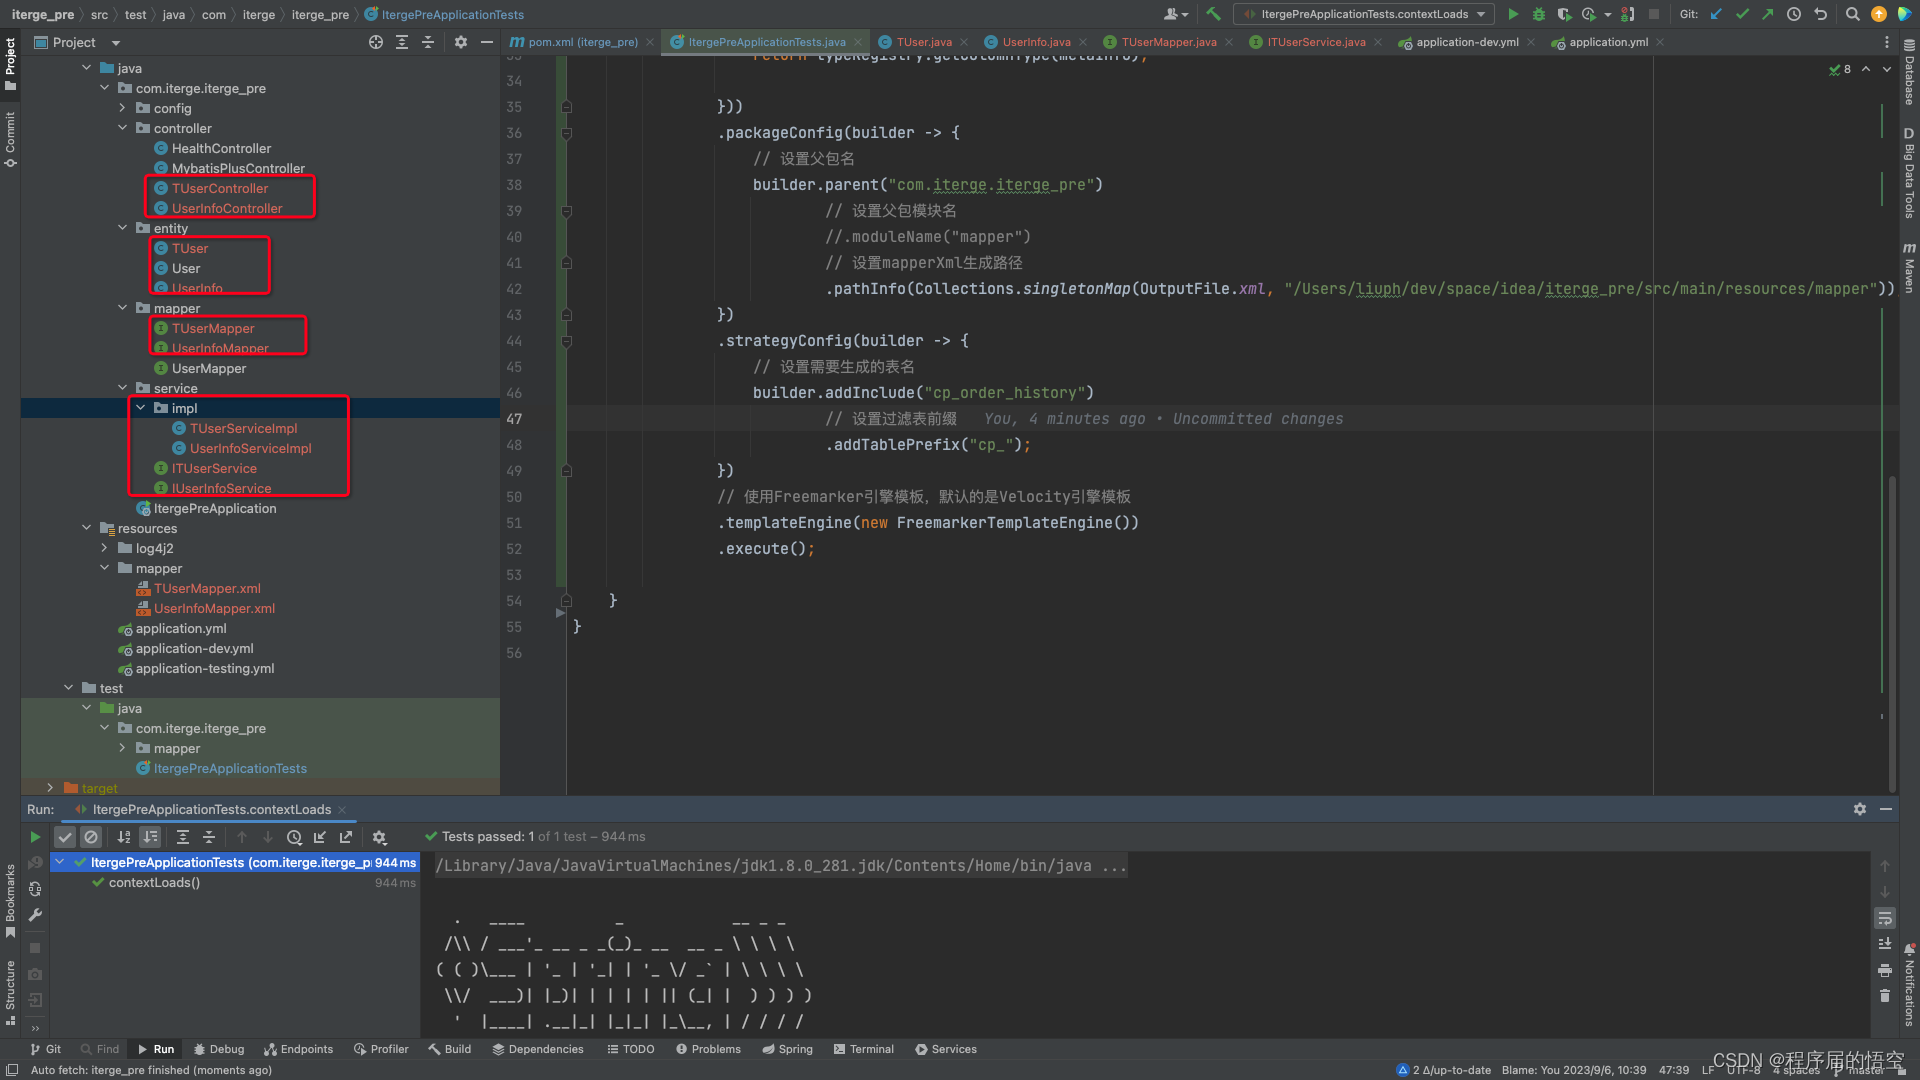Click Git push arrow icon

tap(1768, 14)
